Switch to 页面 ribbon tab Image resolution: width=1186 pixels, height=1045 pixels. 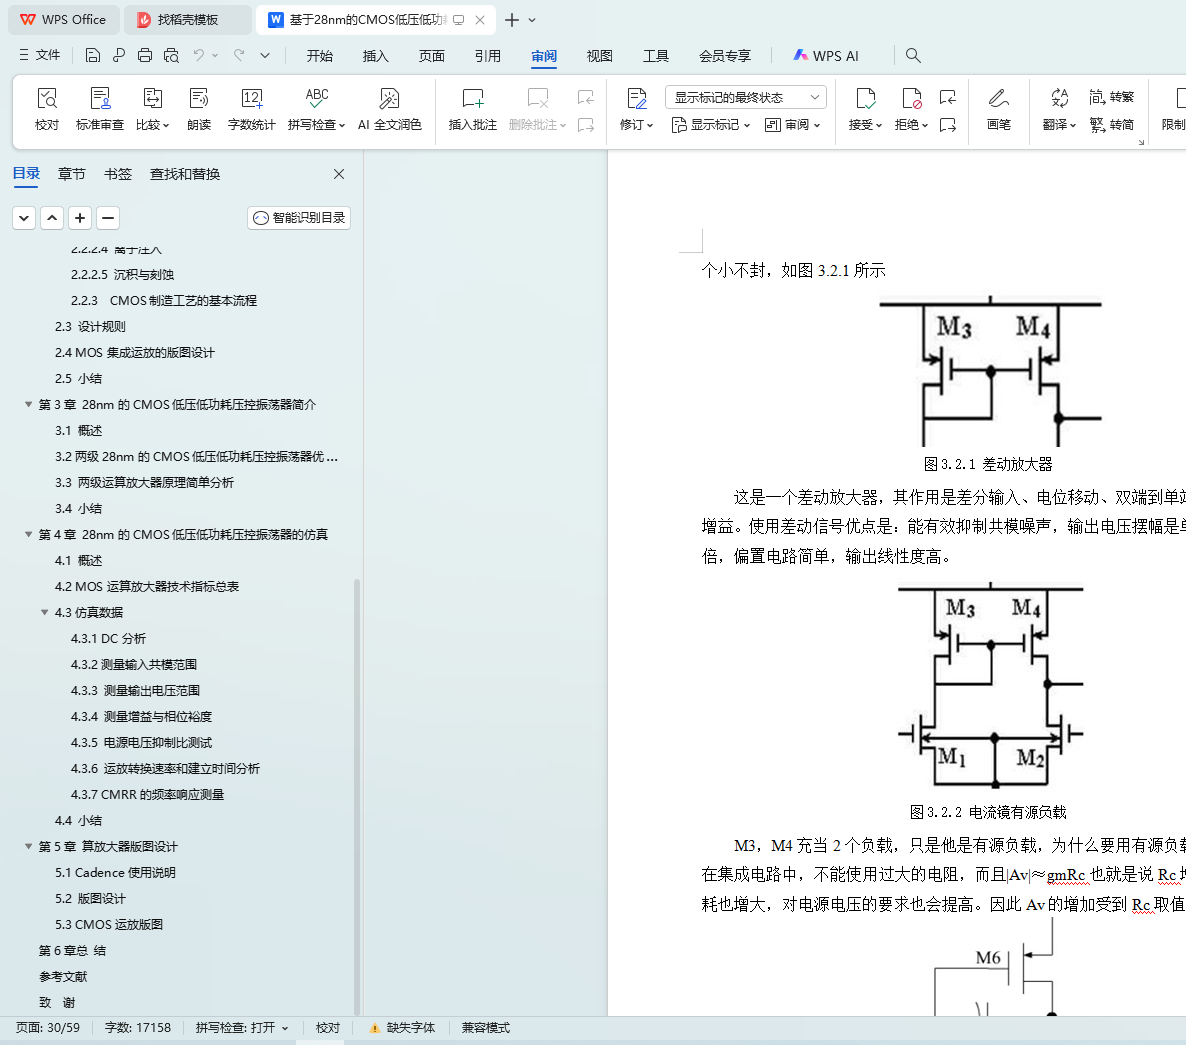pos(432,56)
